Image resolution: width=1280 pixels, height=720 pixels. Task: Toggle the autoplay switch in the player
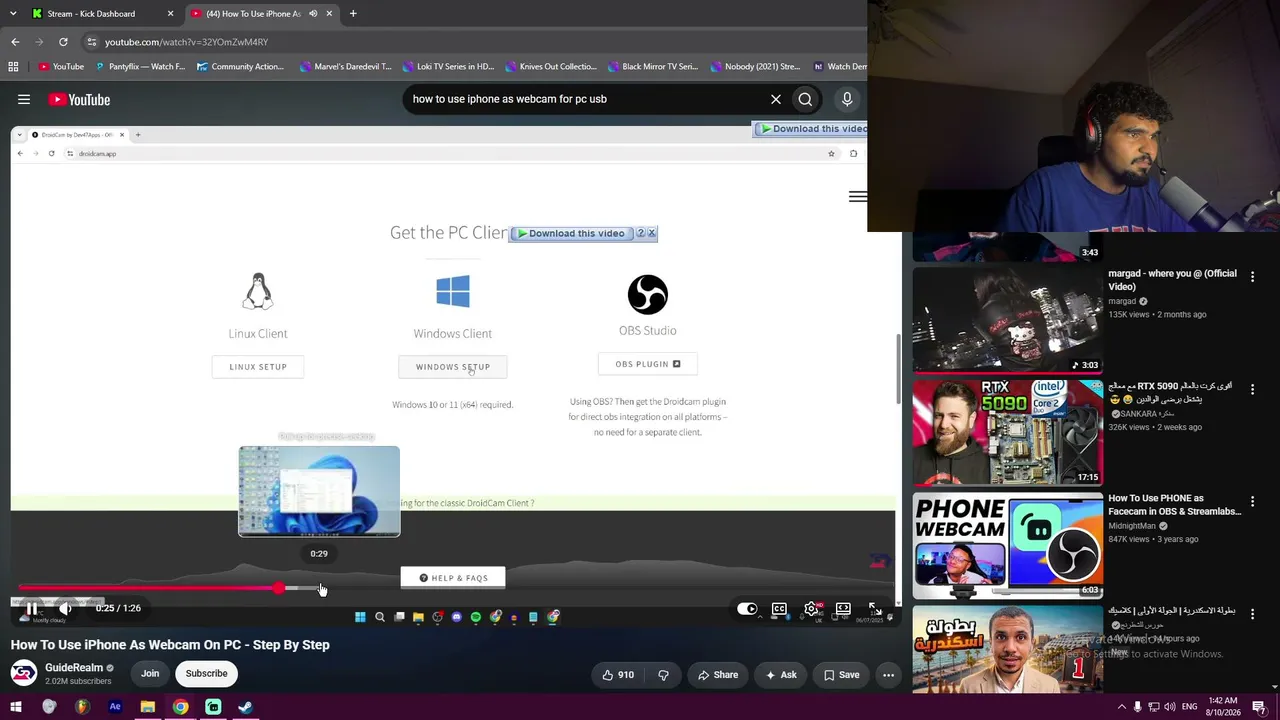point(747,608)
